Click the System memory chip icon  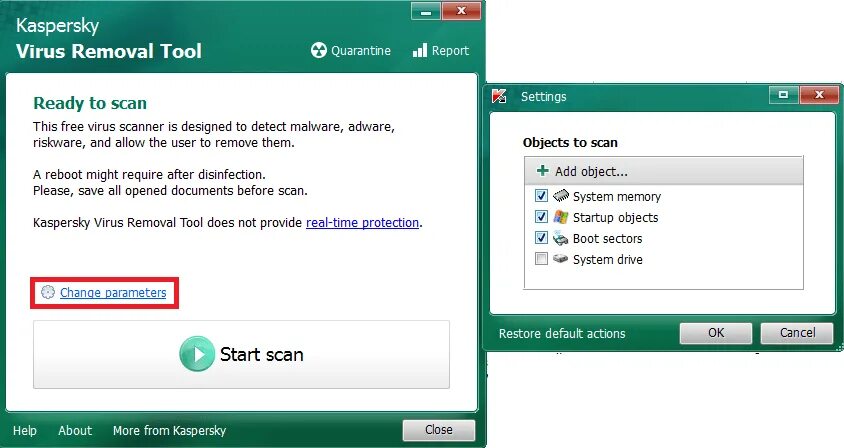[560, 195]
